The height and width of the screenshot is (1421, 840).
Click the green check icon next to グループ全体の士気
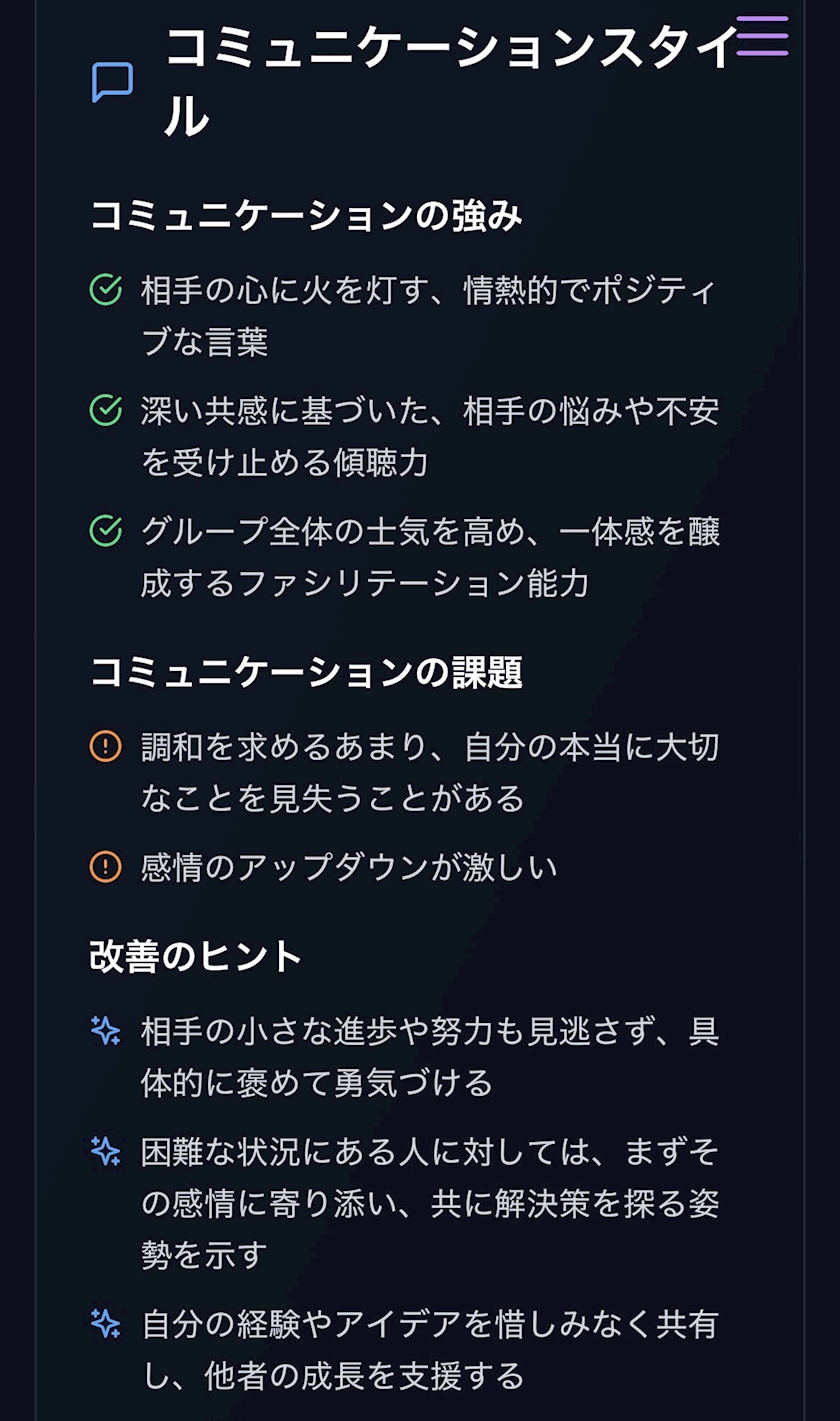pos(106,531)
